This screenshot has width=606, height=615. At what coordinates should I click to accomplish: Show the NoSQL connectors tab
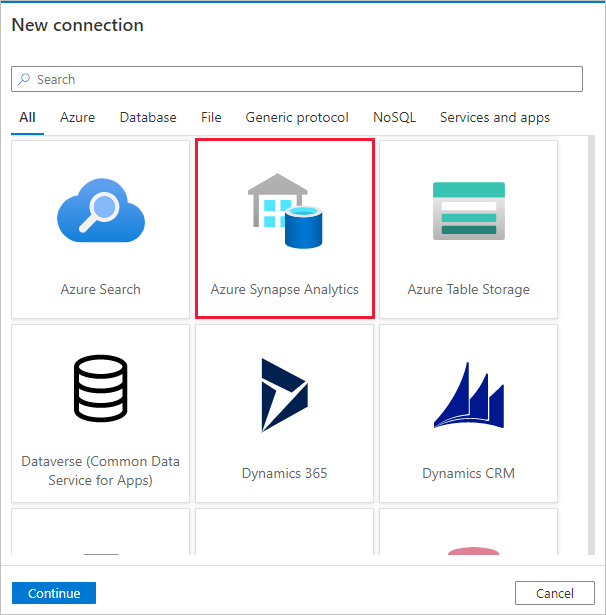(394, 117)
